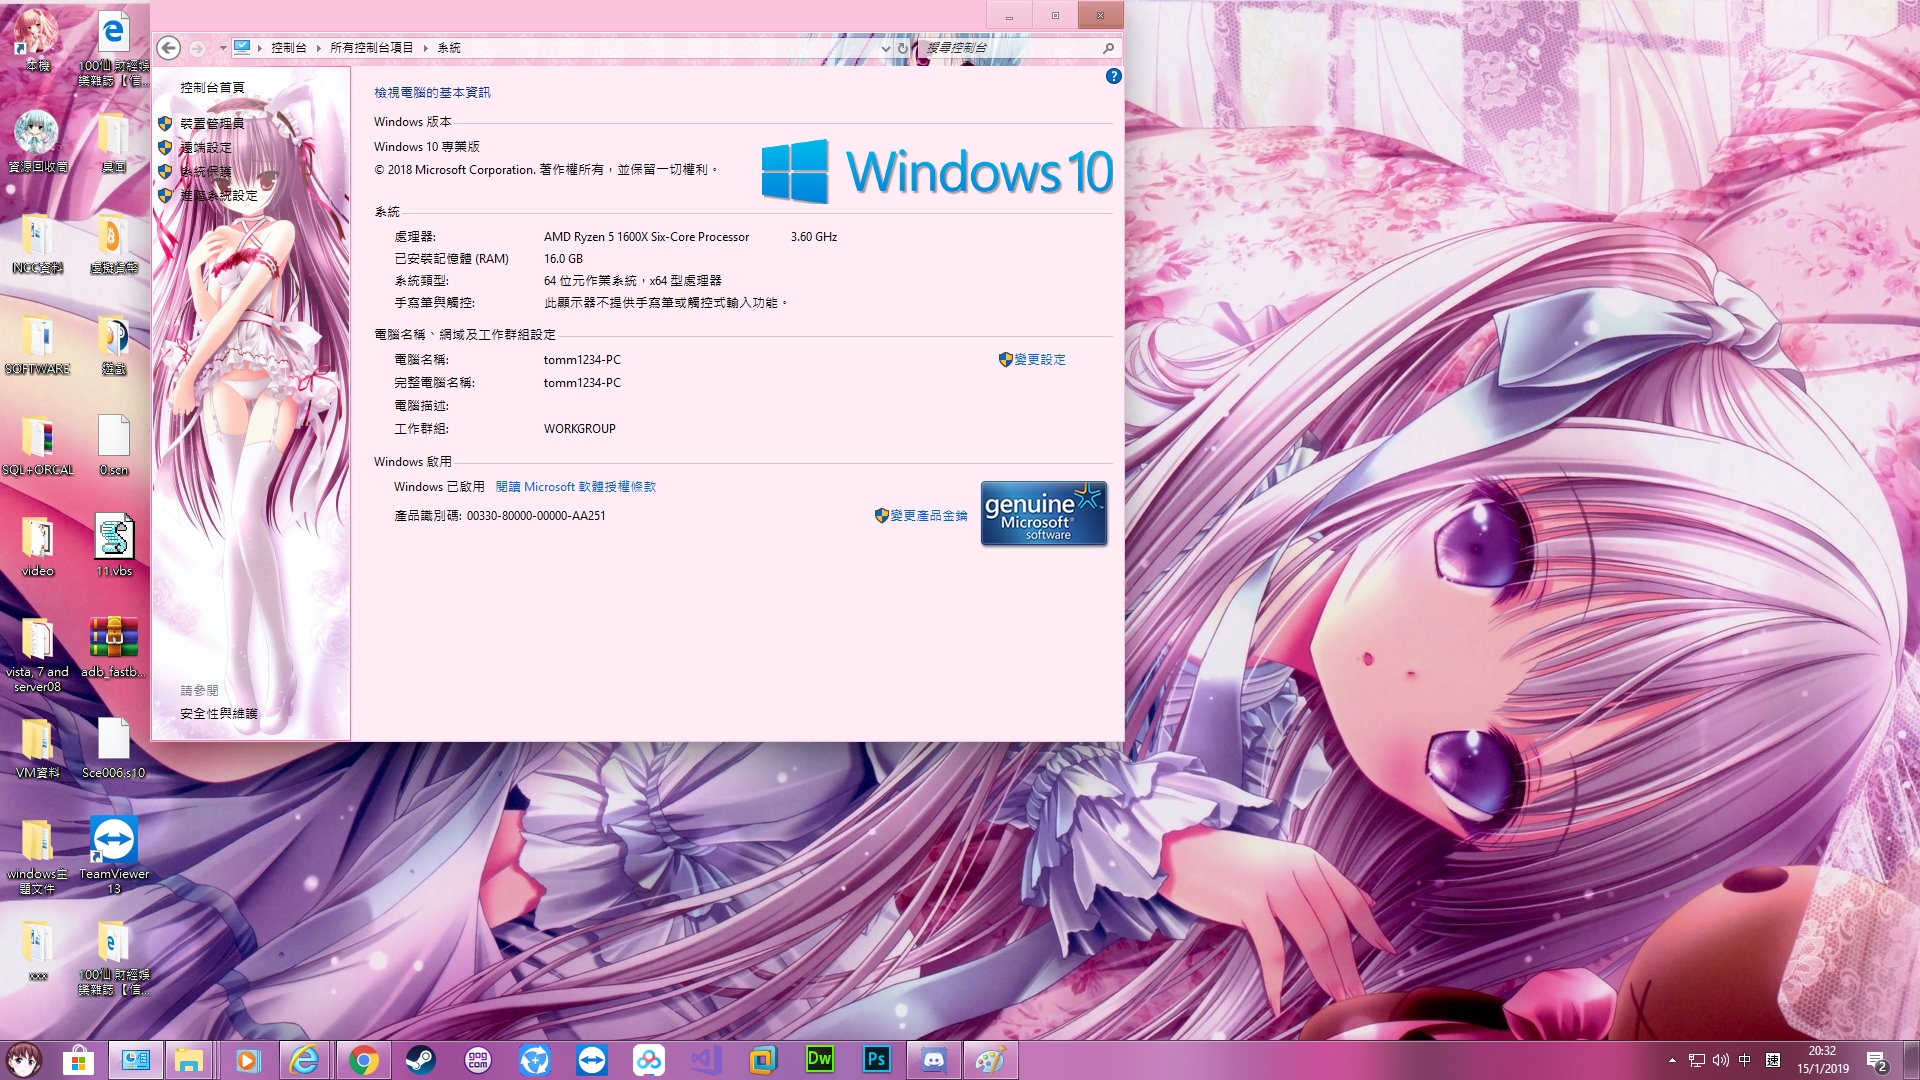Click the volume speaker tray icon

point(1720,1060)
